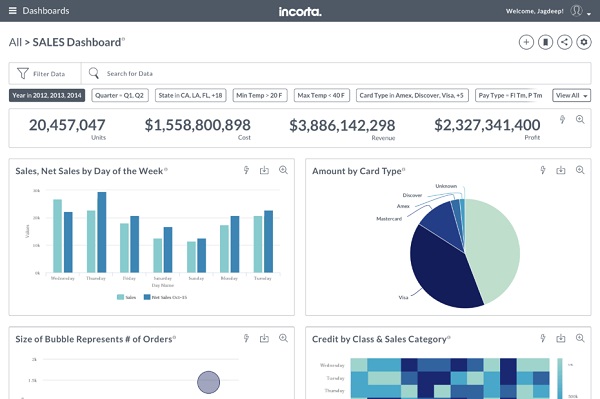Click lightning icon on Credit by Class chart

pos(543,338)
